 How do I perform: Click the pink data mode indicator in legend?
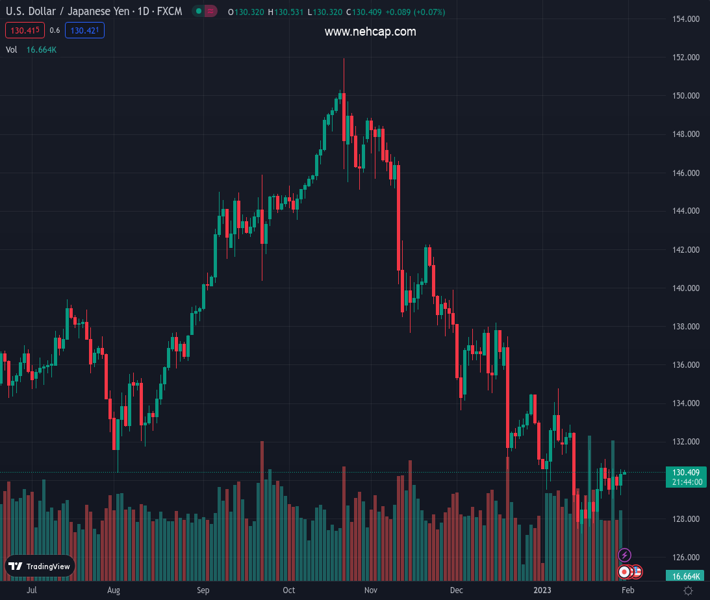[x=212, y=12]
